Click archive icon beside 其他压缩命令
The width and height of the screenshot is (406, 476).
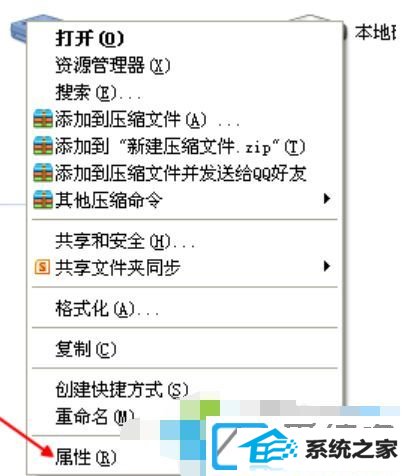(x=43, y=200)
